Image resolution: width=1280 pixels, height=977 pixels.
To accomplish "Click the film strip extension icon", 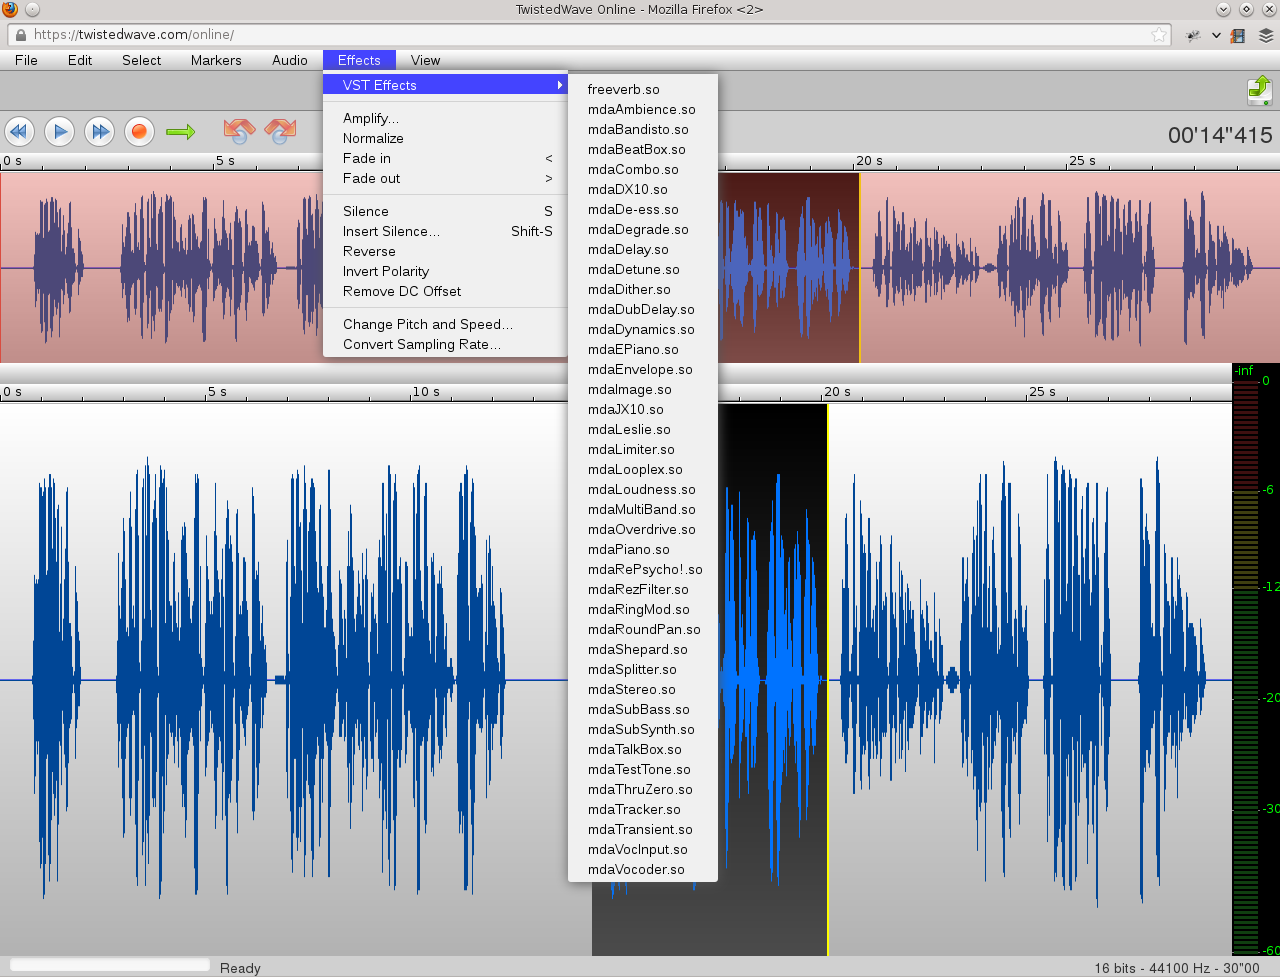I will pyautogui.click(x=1238, y=35).
